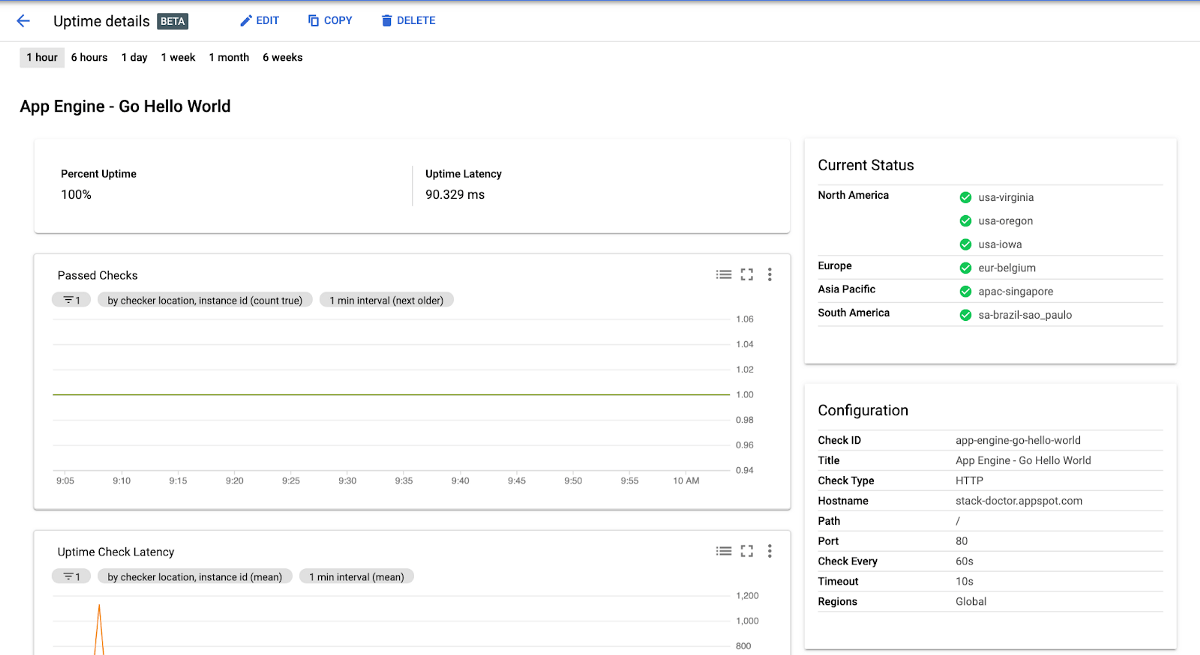Screen dimensions: 1200x655
Task: Select the 6 hours time range
Action: pyautogui.click(x=89, y=58)
